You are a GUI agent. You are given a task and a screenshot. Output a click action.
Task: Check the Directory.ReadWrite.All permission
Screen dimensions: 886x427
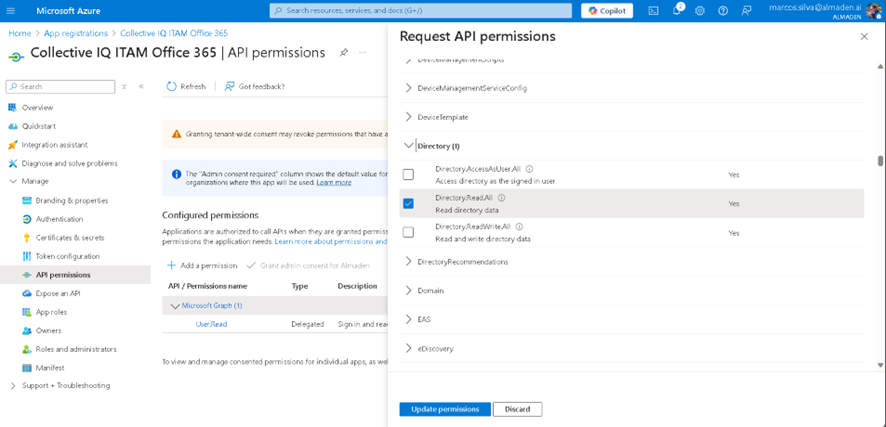408,232
